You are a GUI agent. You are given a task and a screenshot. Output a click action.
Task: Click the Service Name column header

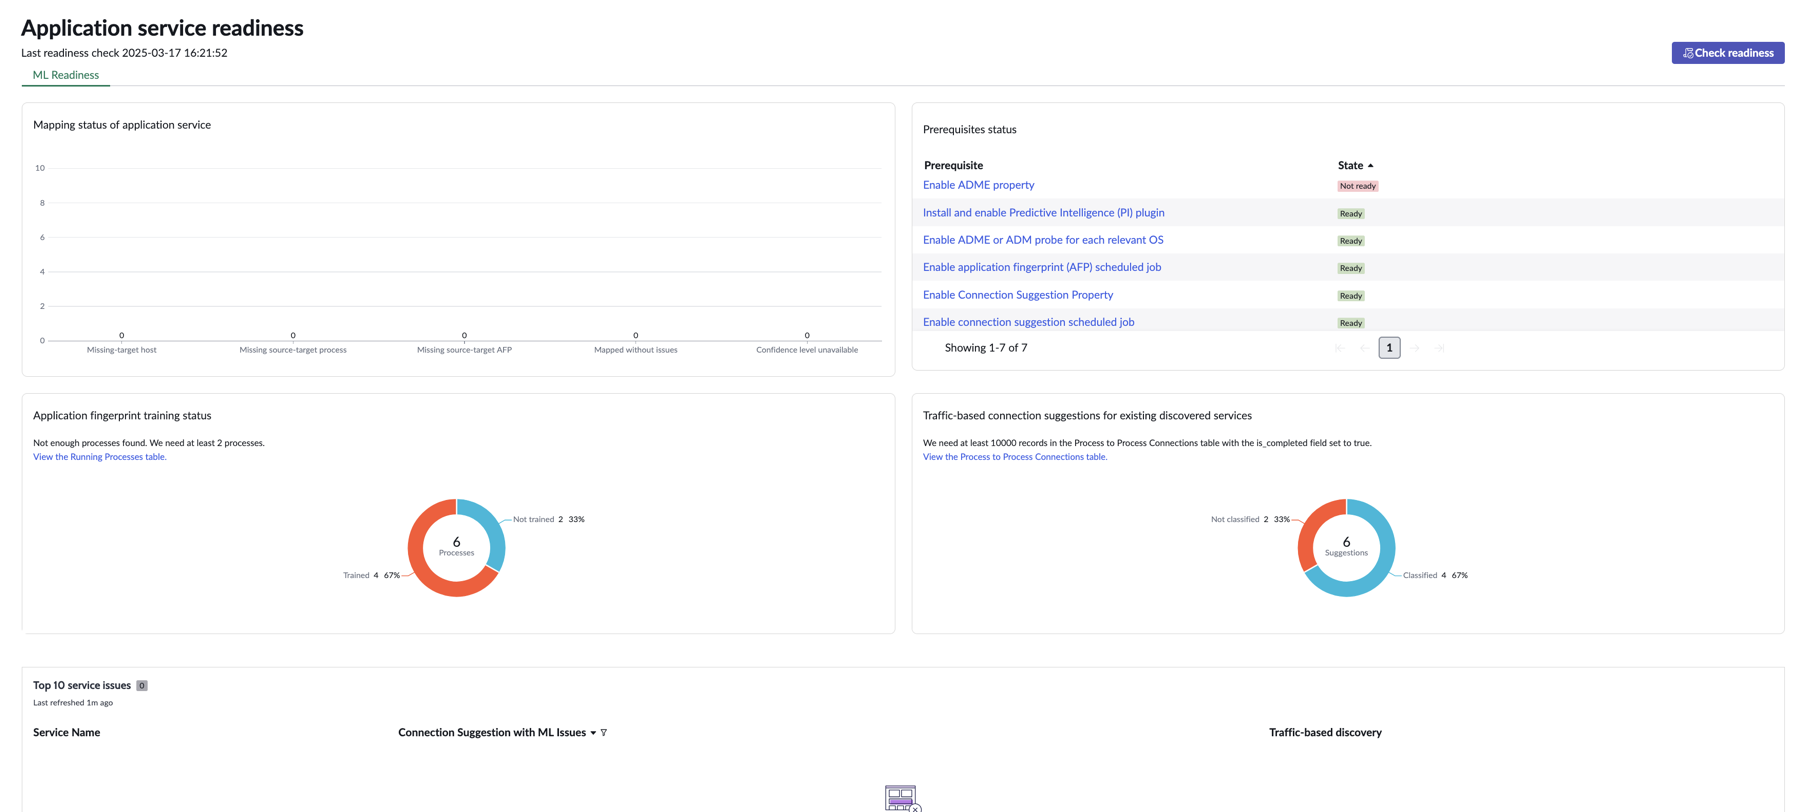pyautogui.click(x=66, y=733)
